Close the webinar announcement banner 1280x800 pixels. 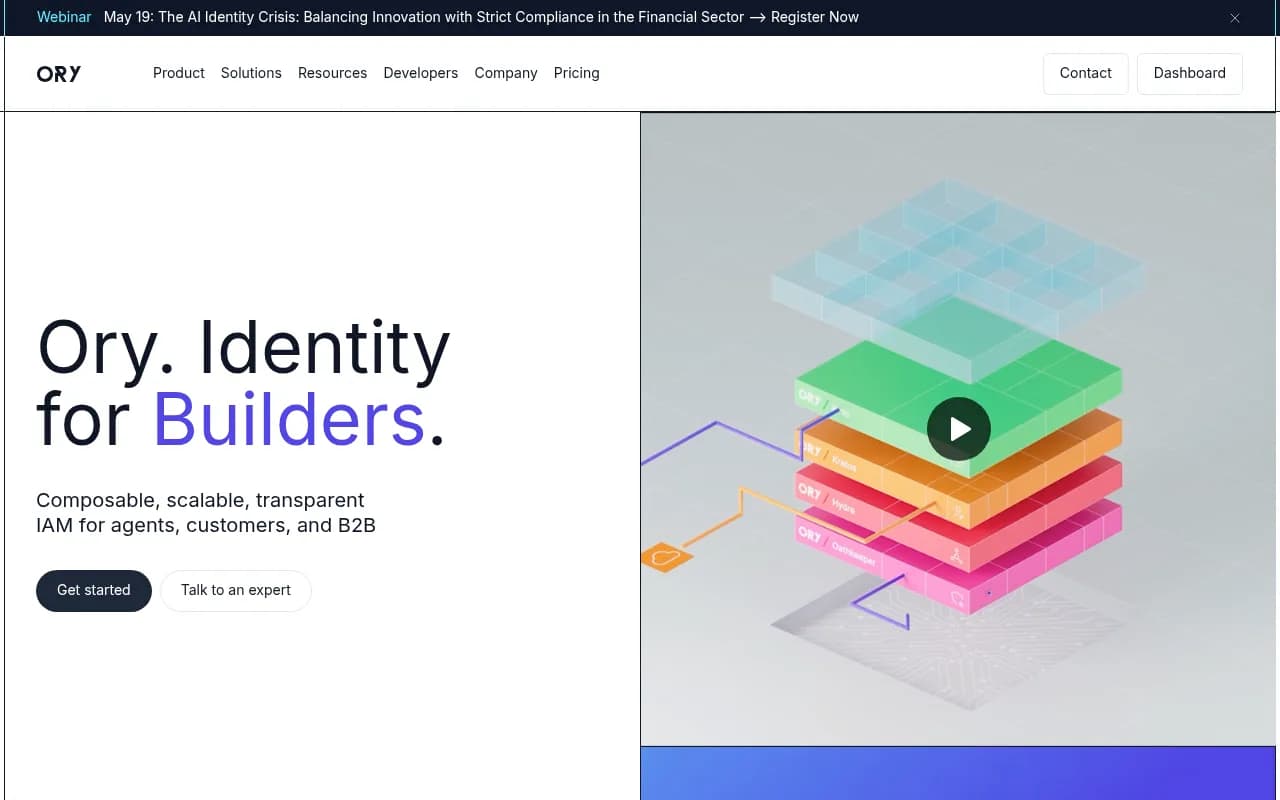pos(1235,18)
